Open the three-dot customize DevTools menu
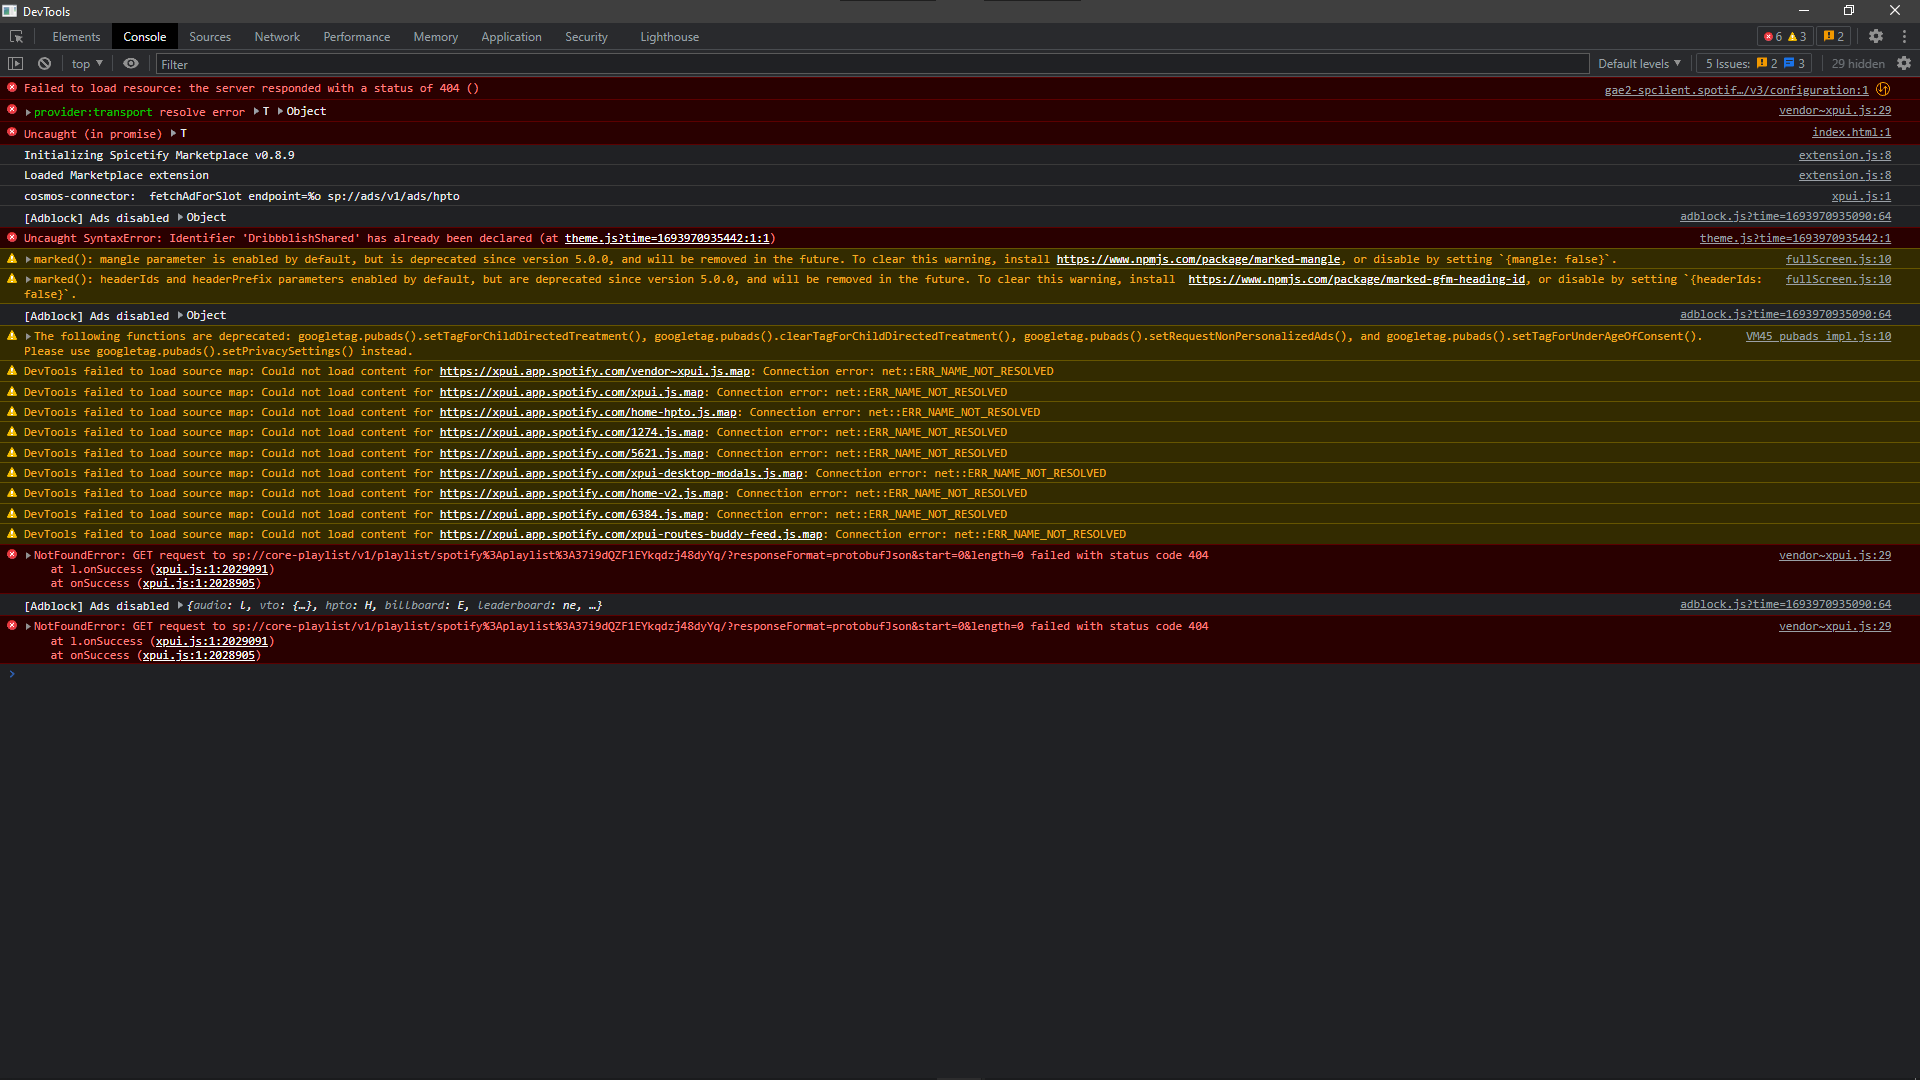 [x=1904, y=37]
